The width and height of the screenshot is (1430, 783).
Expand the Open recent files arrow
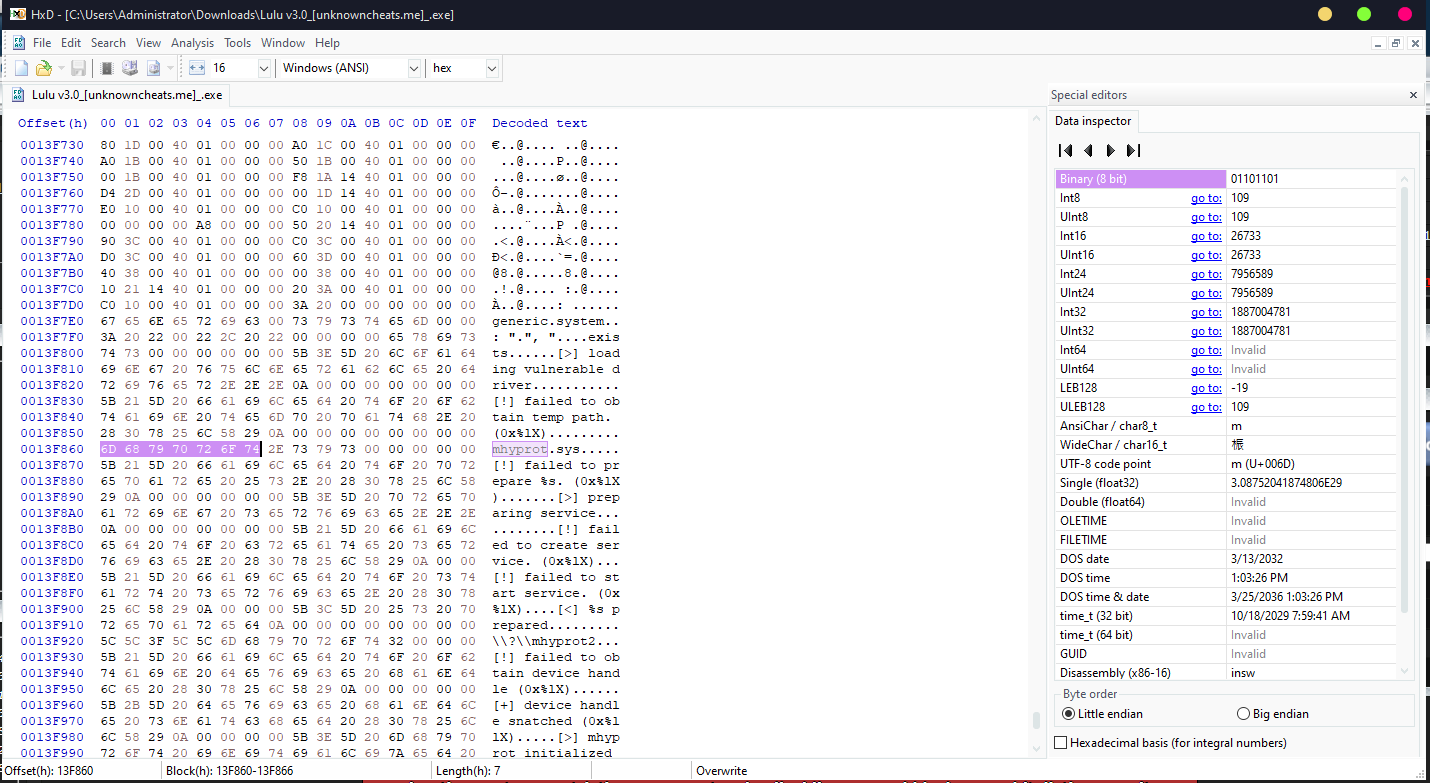pyautogui.click(x=60, y=68)
